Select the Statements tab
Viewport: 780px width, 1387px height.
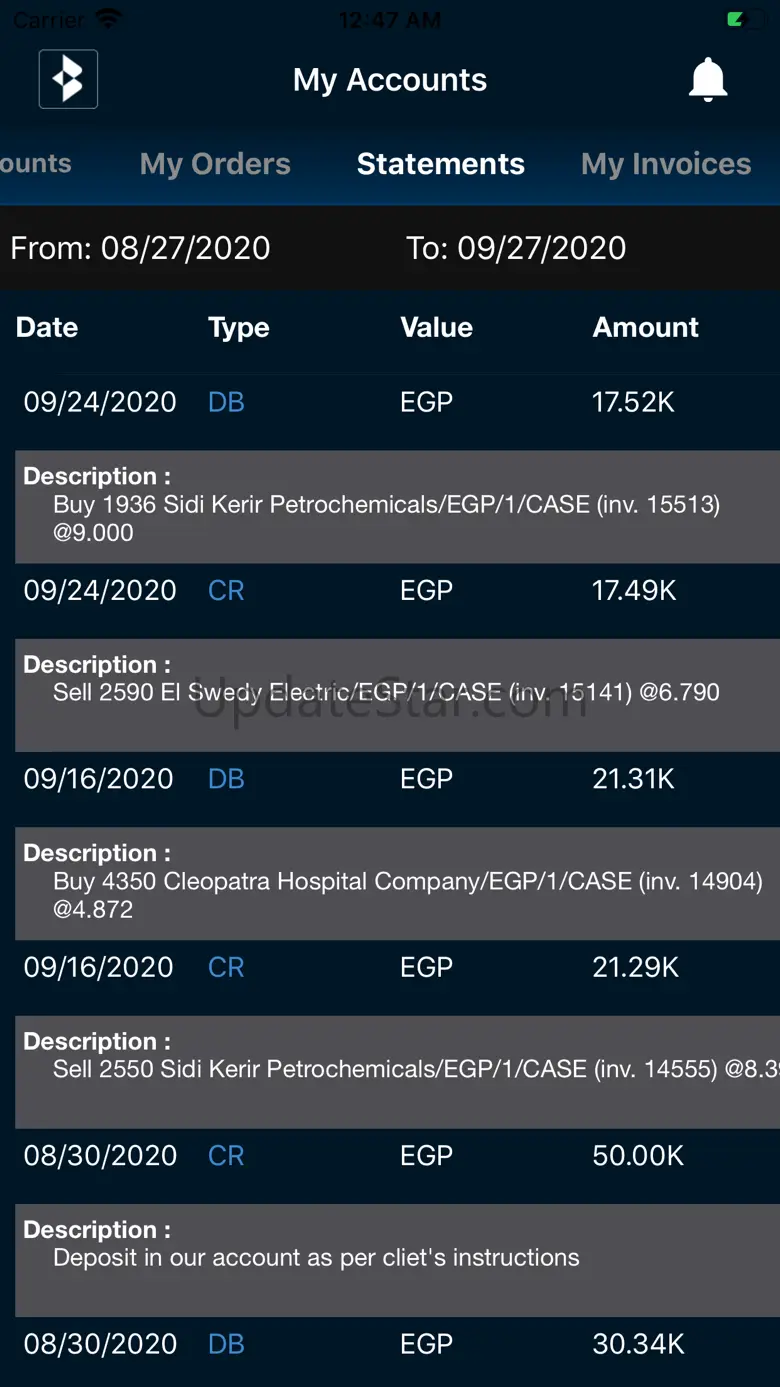(x=440, y=164)
